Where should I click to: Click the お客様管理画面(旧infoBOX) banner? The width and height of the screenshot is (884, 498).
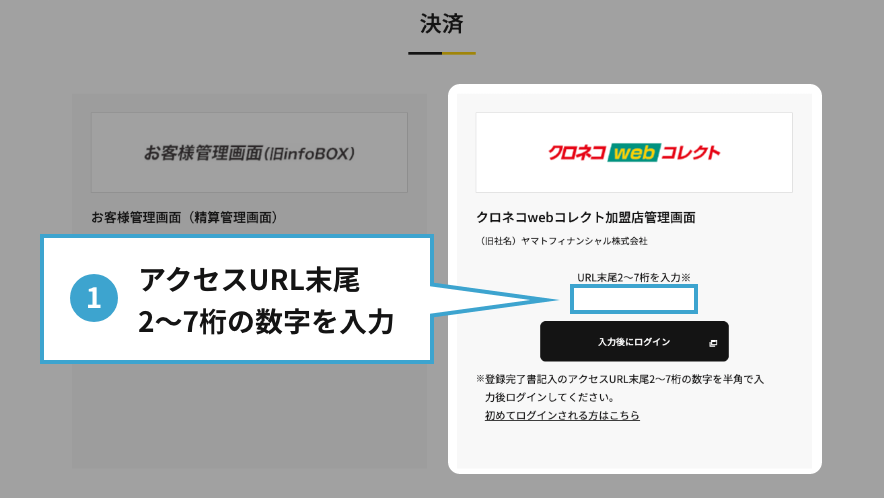[249, 152]
